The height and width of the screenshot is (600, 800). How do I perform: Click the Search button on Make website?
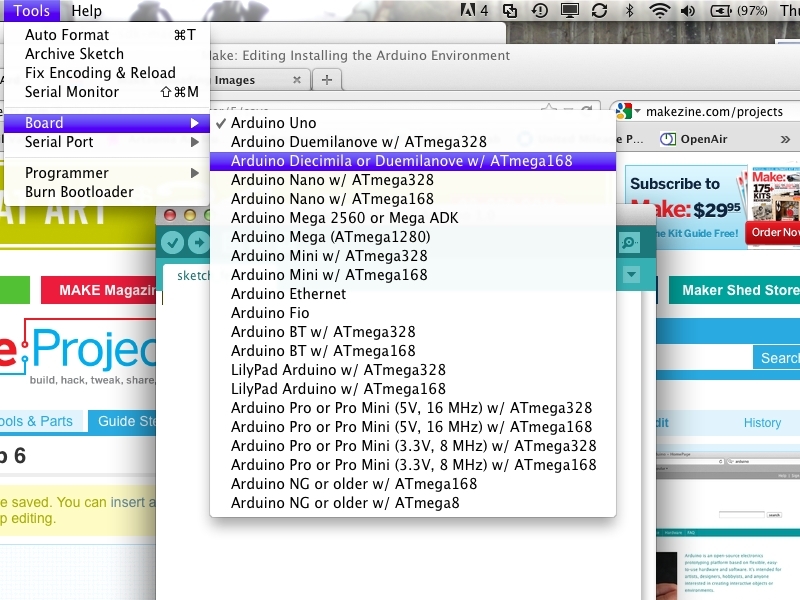click(777, 358)
